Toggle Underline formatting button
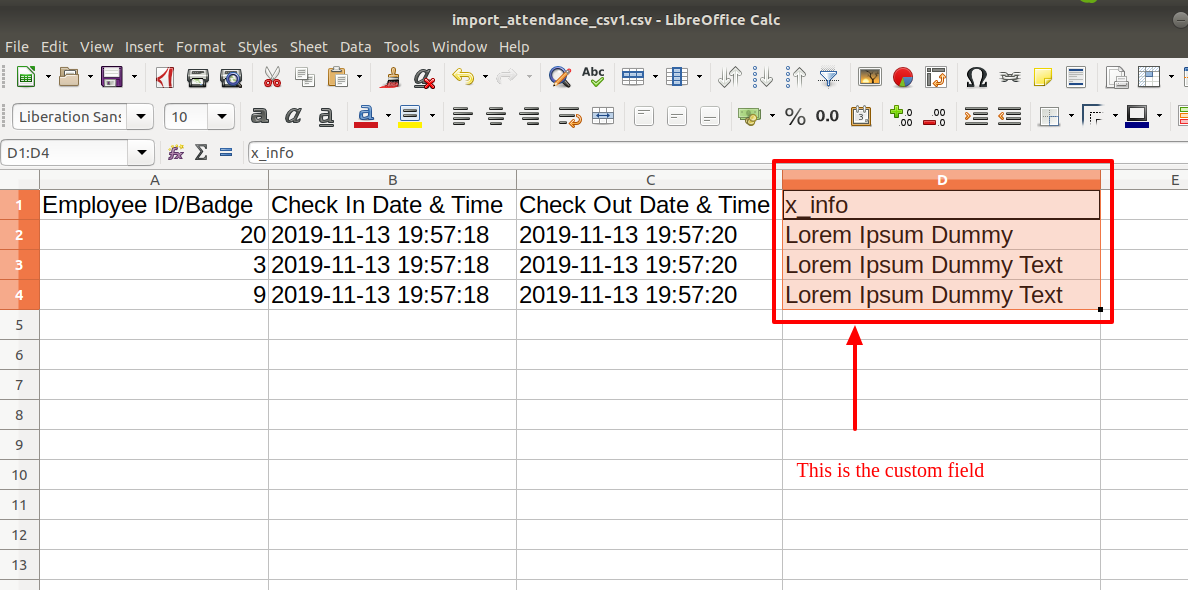 pyautogui.click(x=326, y=116)
